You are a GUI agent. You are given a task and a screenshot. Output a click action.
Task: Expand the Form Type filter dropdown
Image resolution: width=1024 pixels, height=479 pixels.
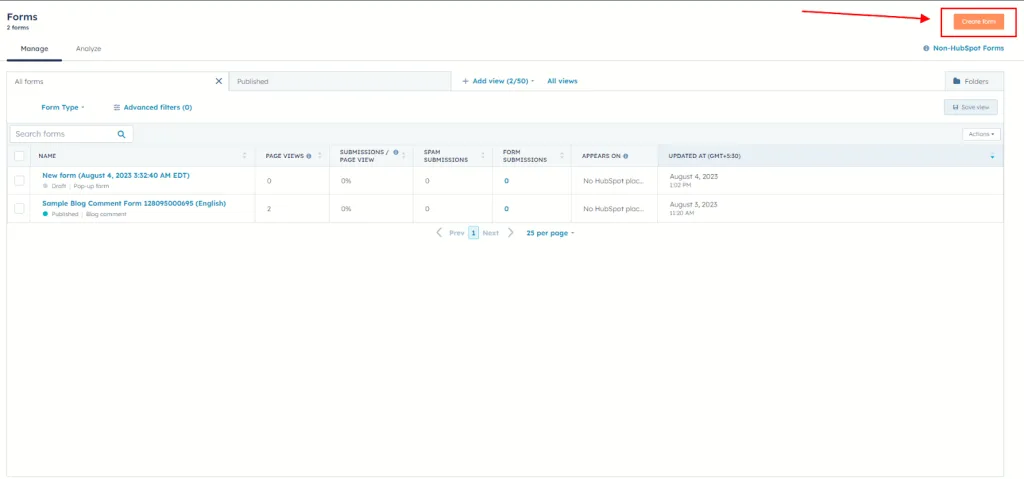[x=63, y=107]
